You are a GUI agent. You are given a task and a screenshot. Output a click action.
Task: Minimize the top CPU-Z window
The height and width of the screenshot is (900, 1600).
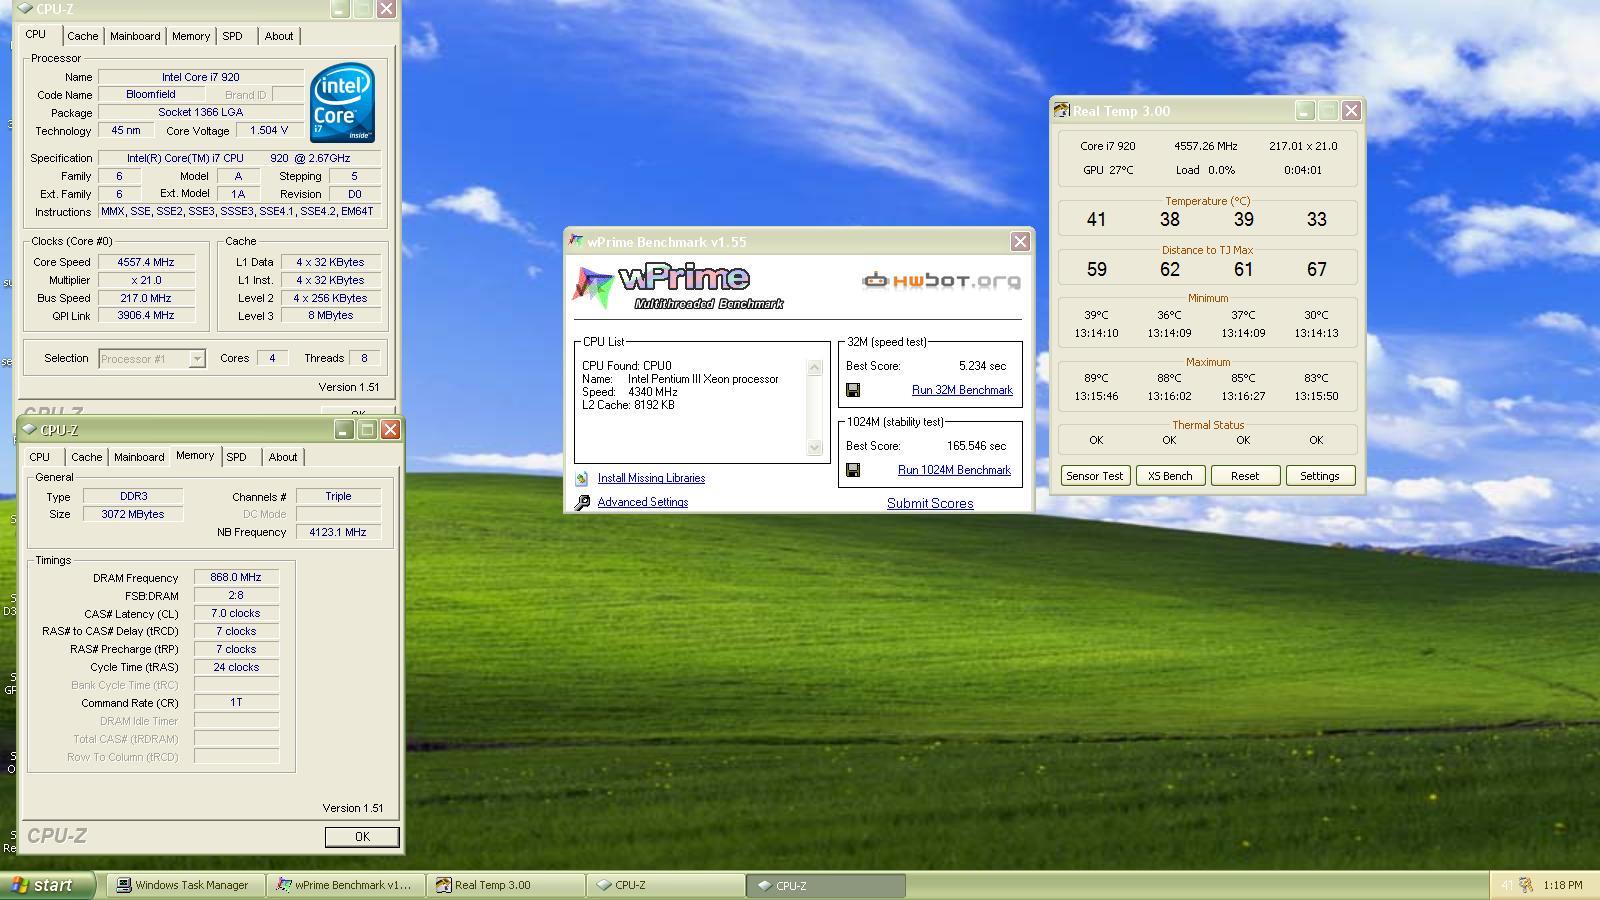(x=340, y=9)
